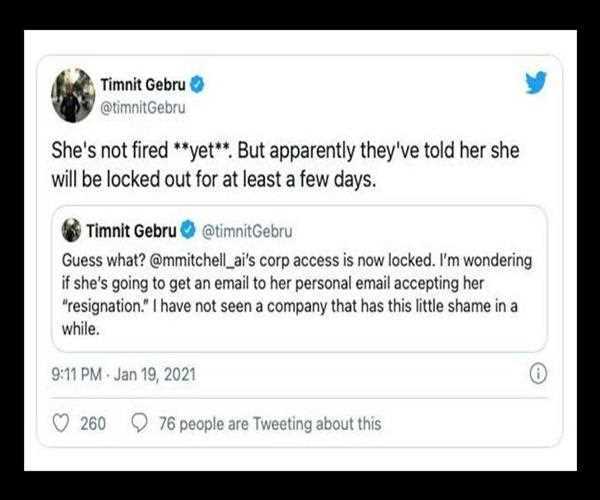The height and width of the screenshot is (500, 600).
Task: Open "76 people are Tweeting about this"
Action: (x=270, y=423)
